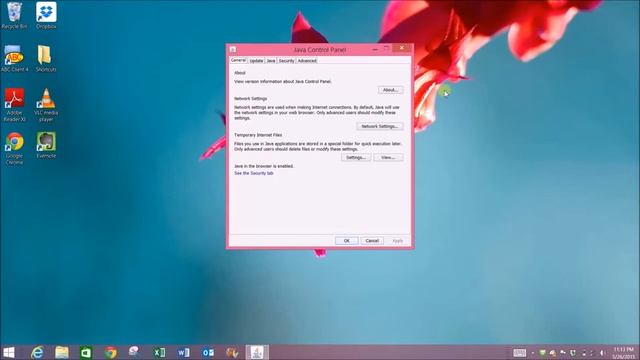
Task: Click the taskbar clock and date
Action: [624, 353]
